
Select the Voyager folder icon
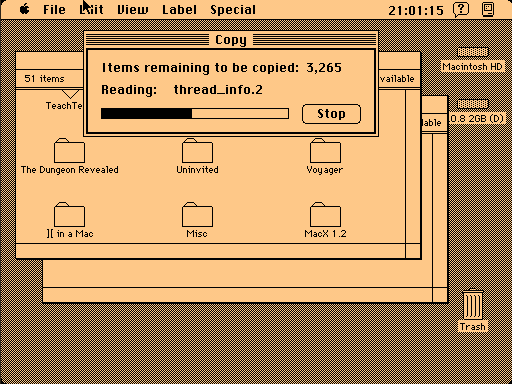click(325, 150)
